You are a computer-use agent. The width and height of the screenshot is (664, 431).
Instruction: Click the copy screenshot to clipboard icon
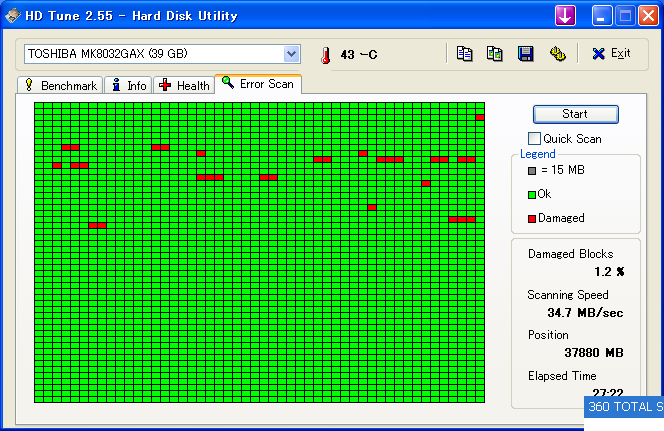point(494,54)
